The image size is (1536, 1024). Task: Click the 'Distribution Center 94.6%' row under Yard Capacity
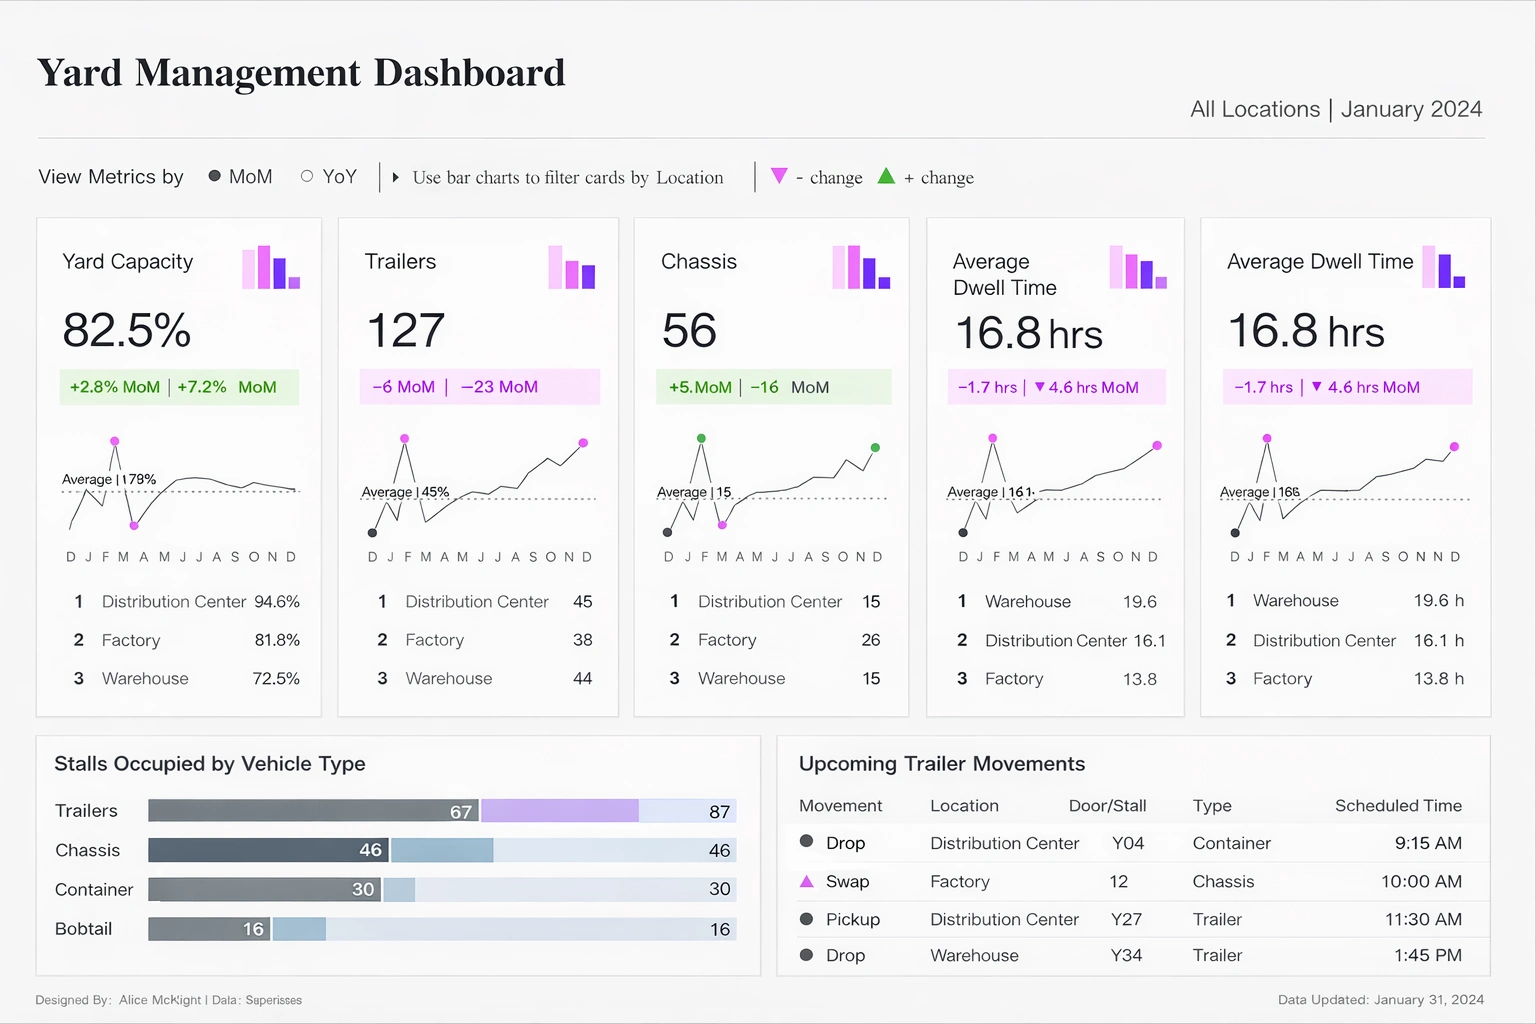[188, 601]
